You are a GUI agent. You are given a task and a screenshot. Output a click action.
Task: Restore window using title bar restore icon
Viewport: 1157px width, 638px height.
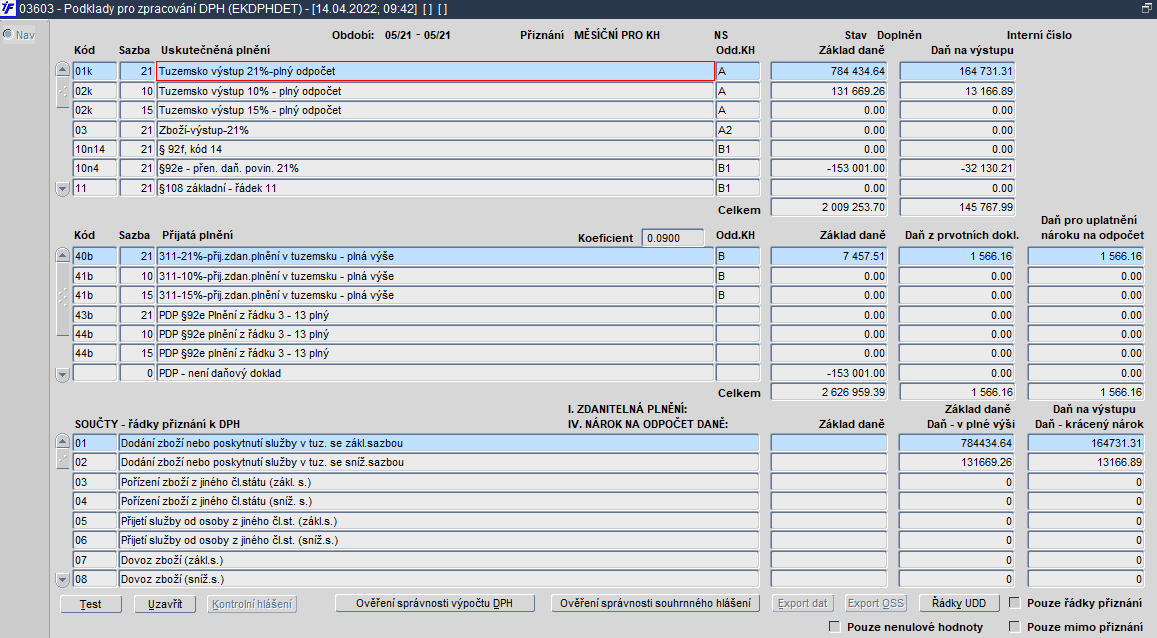click(x=1147, y=9)
